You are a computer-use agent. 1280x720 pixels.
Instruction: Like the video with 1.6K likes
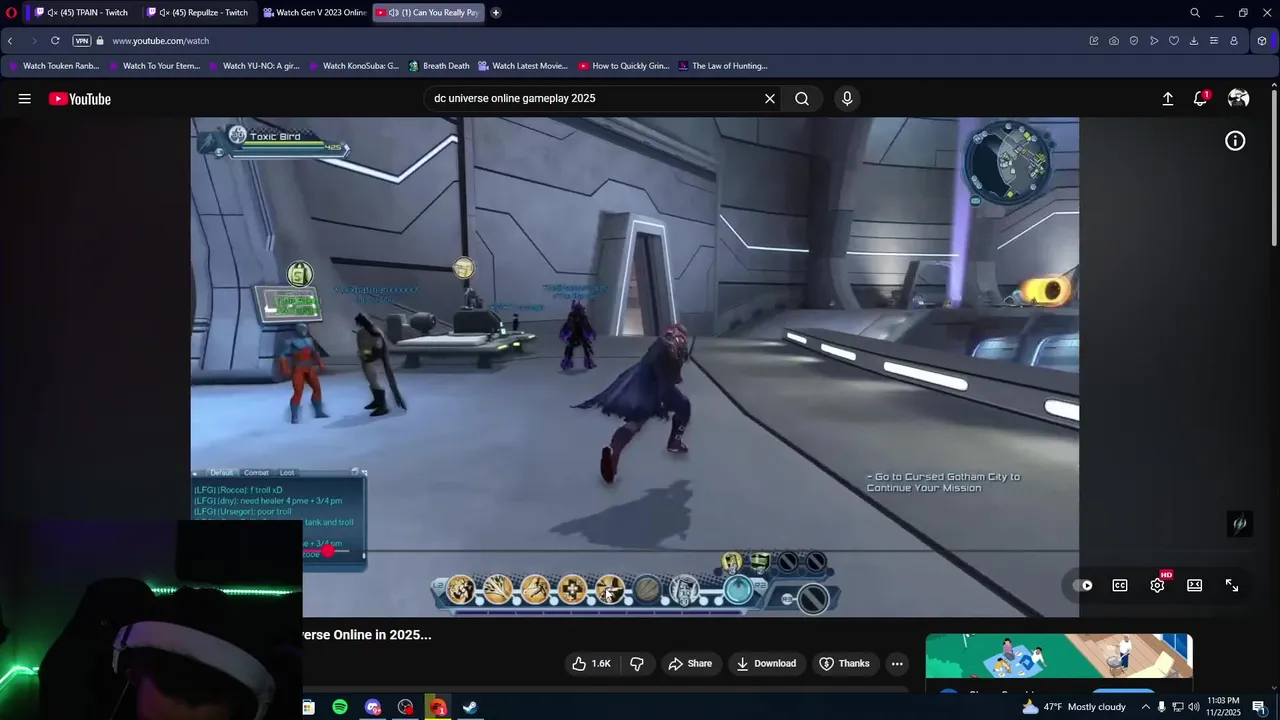pyautogui.click(x=591, y=664)
